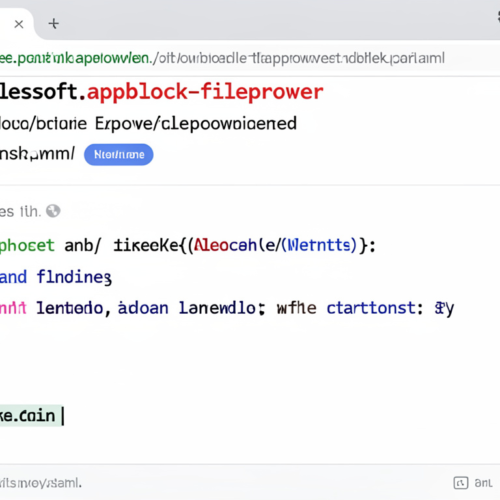Click the code line 'and flndine'

(x=56, y=277)
